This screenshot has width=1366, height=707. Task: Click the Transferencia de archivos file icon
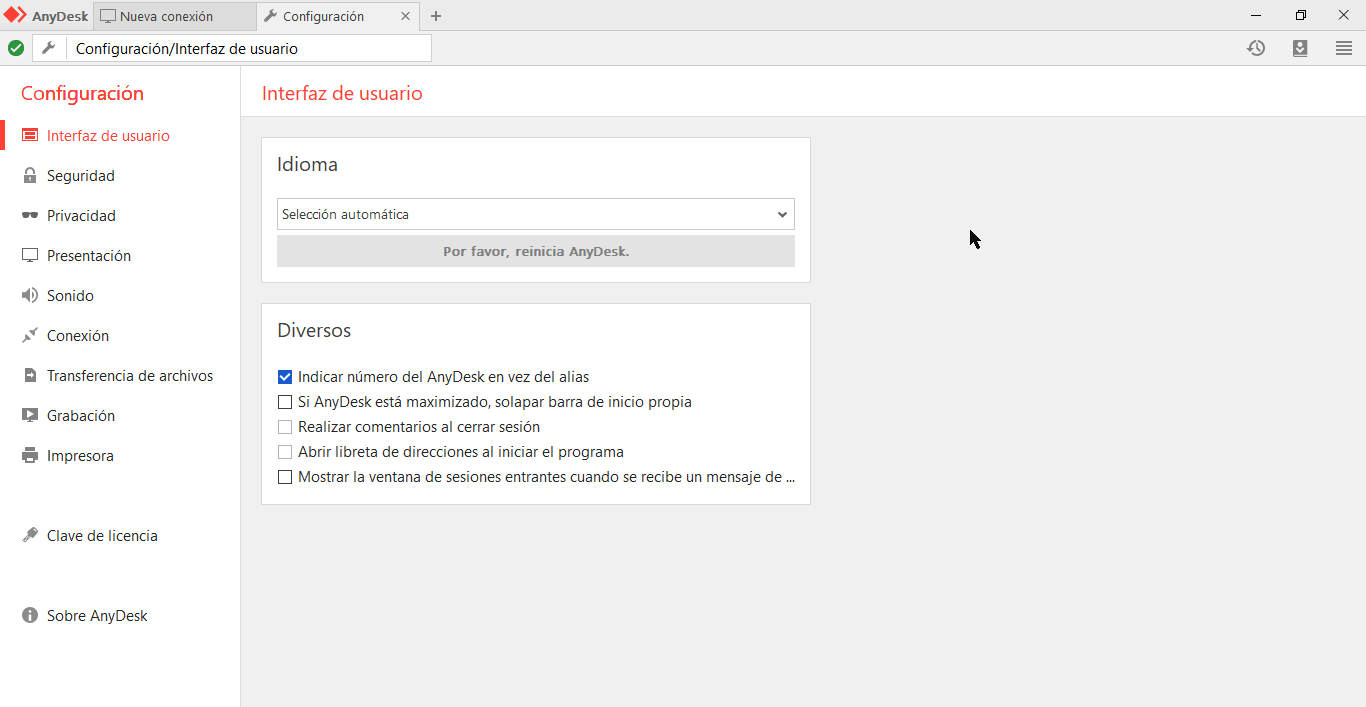coord(30,376)
